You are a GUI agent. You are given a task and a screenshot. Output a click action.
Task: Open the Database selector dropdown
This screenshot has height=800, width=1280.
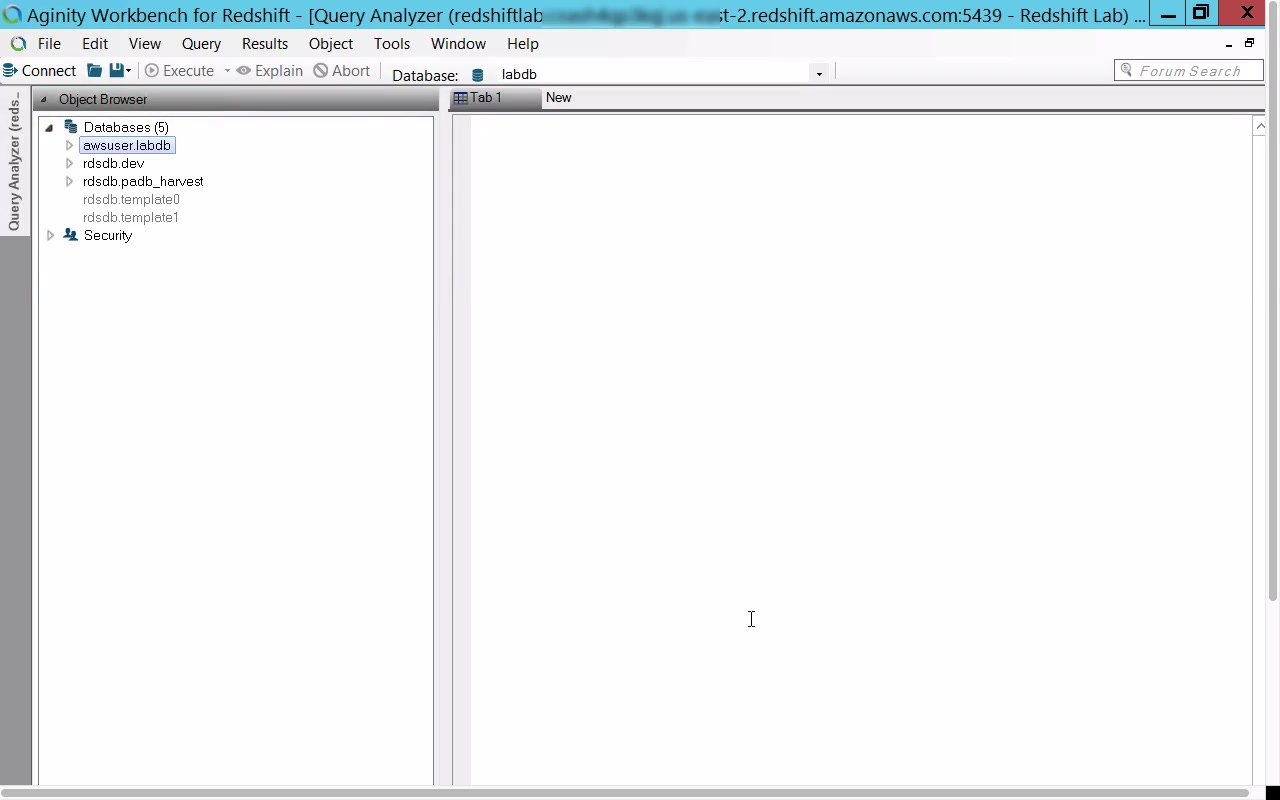[x=819, y=74]
